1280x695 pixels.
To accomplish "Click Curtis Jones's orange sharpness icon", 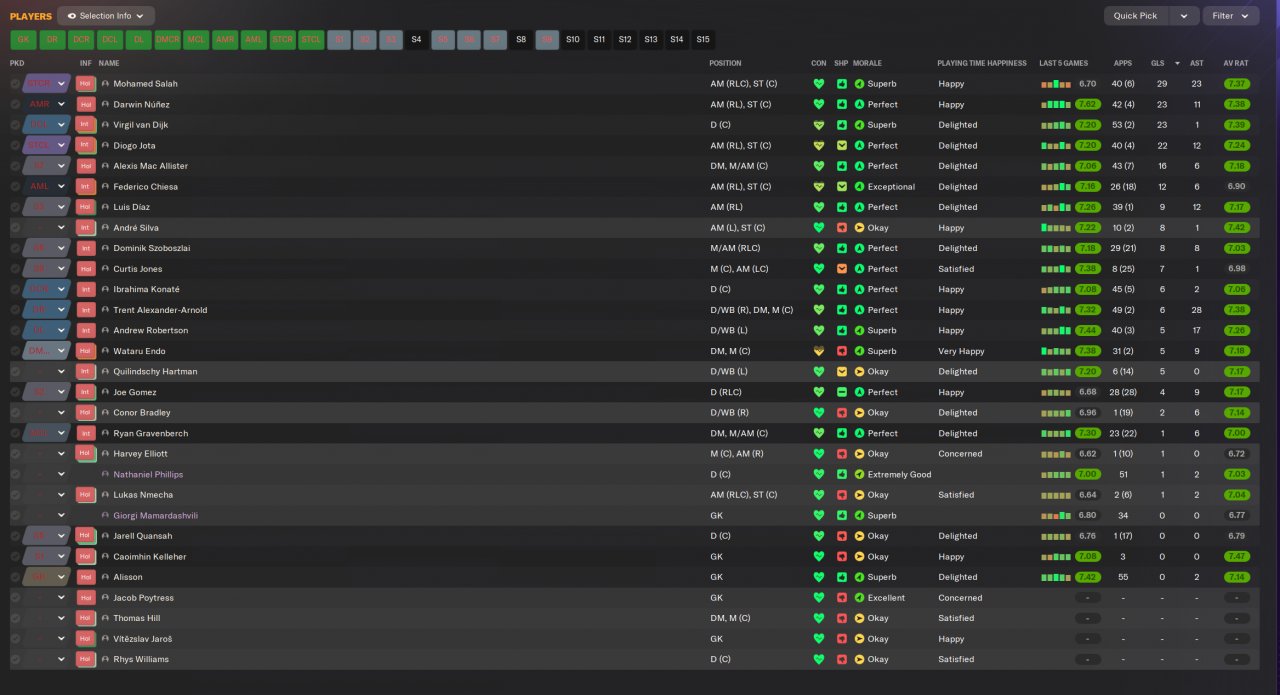I will (842, 269).
